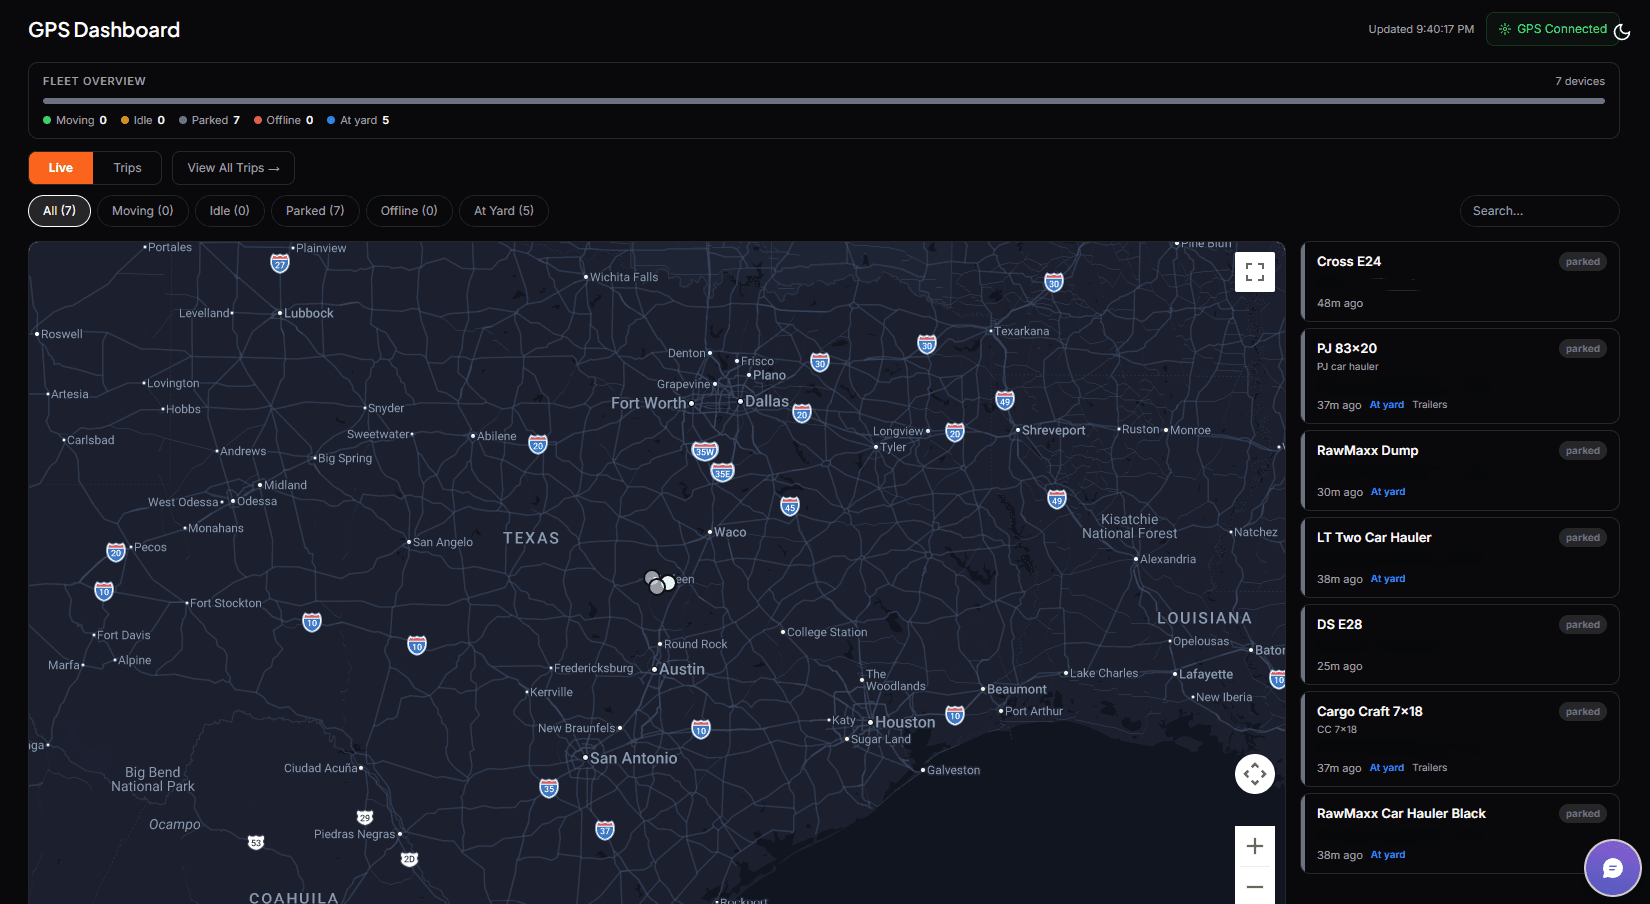Click the recenter crosshair map control

point(1255,773)
